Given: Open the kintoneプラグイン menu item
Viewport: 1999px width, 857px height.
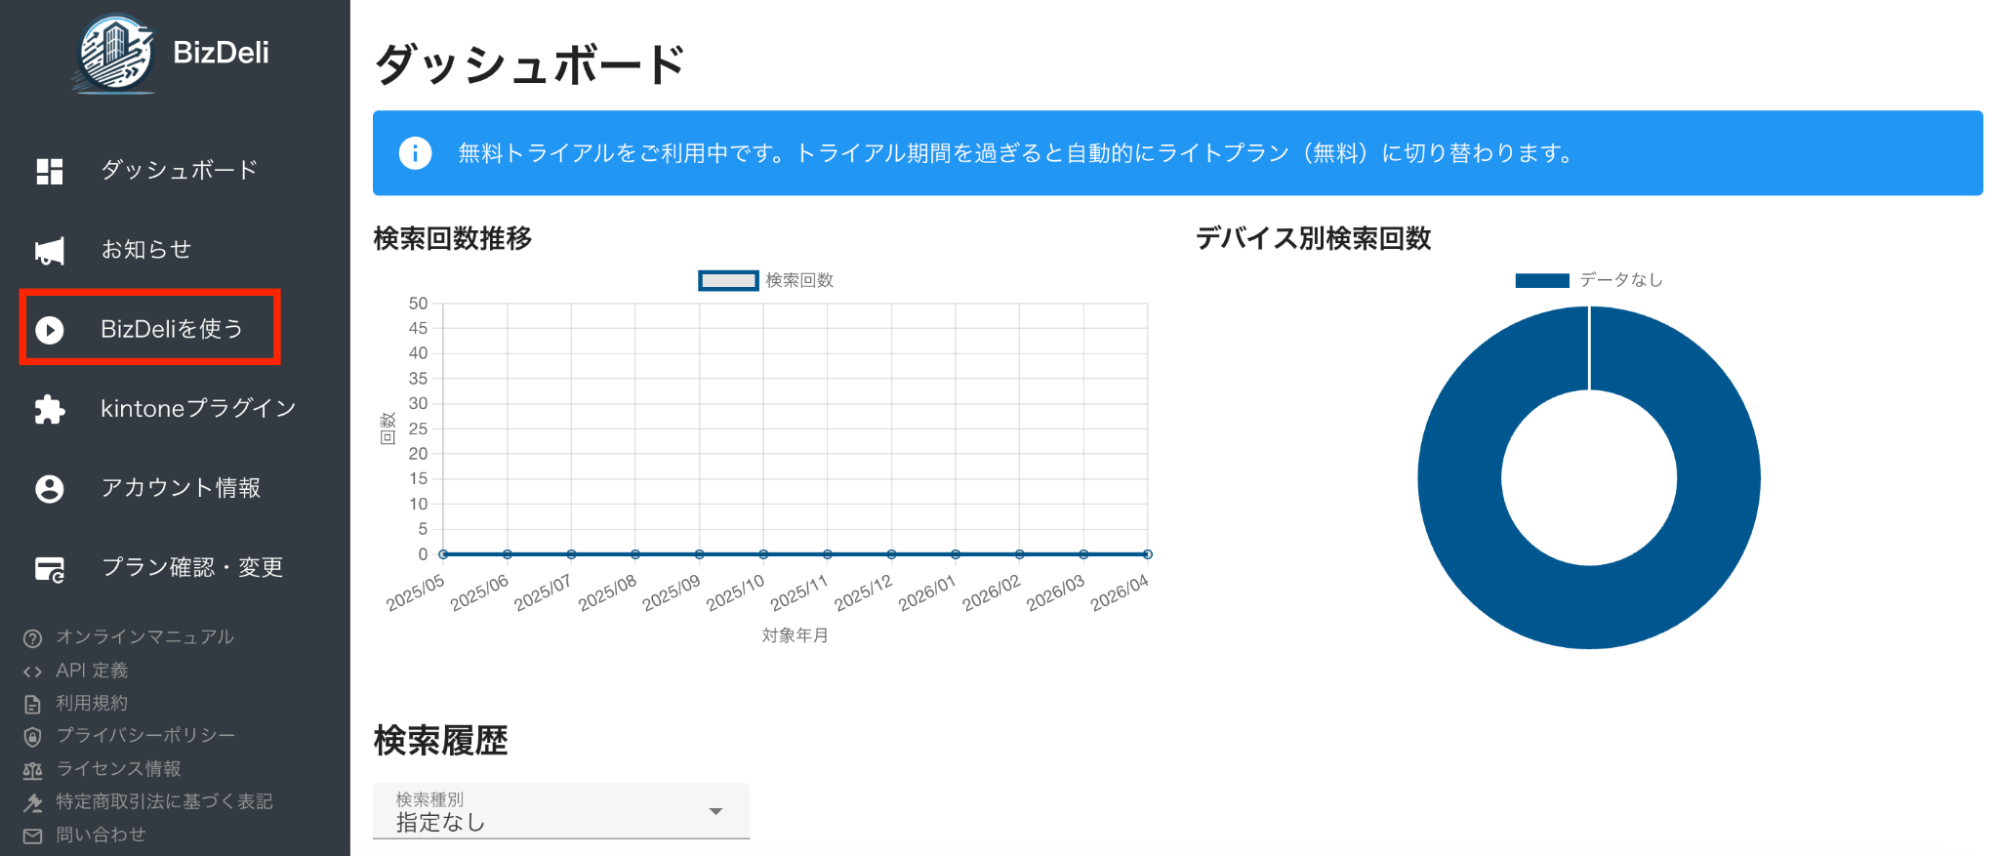Looking at the screenshot, I should (198, 408).
